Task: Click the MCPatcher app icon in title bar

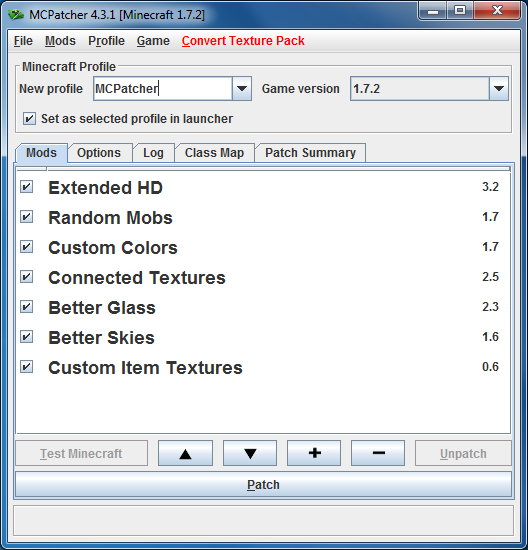Action: click(15, 15)
